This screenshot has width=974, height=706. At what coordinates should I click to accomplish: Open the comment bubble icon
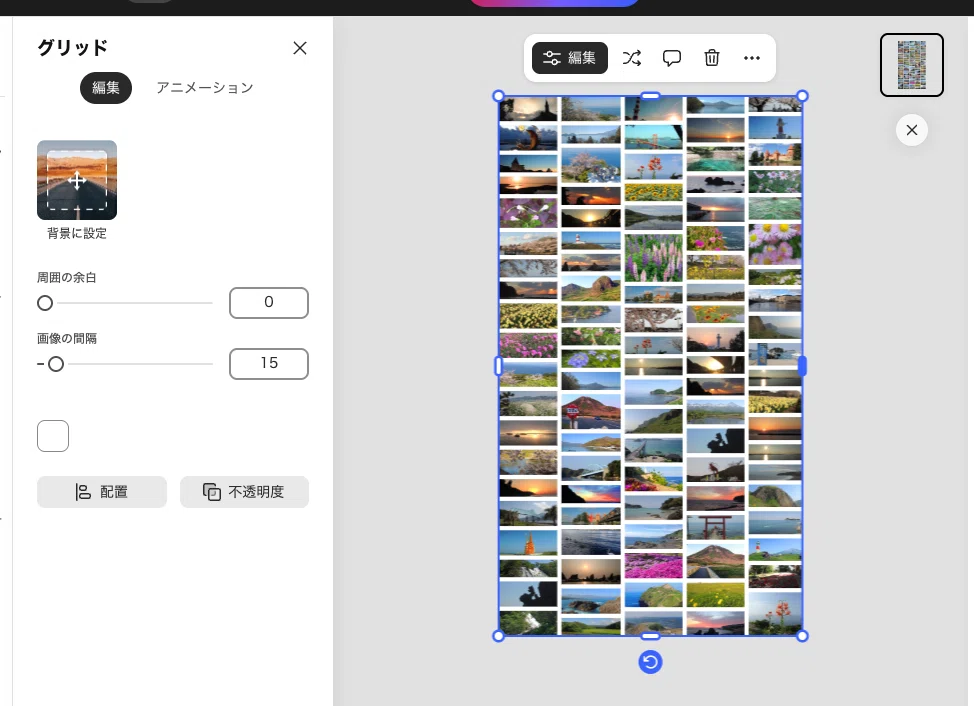671,58
